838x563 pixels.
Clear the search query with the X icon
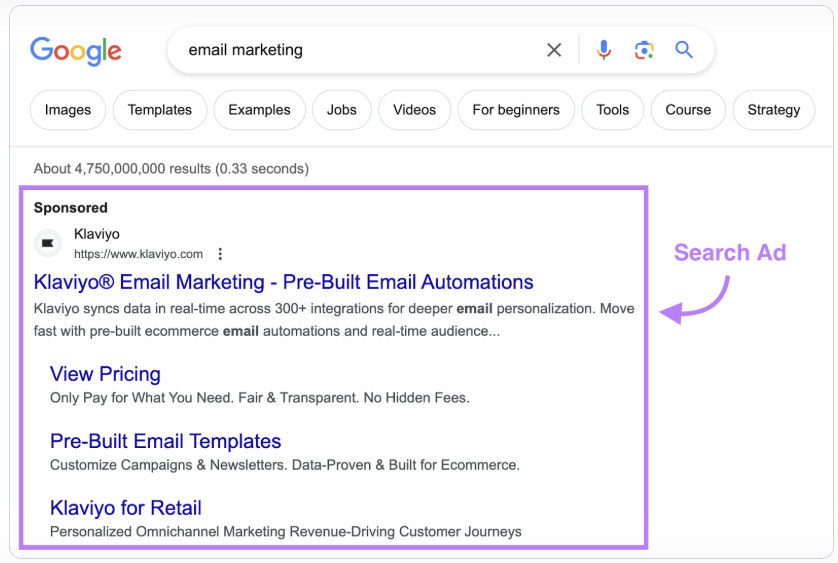[554, 50]
